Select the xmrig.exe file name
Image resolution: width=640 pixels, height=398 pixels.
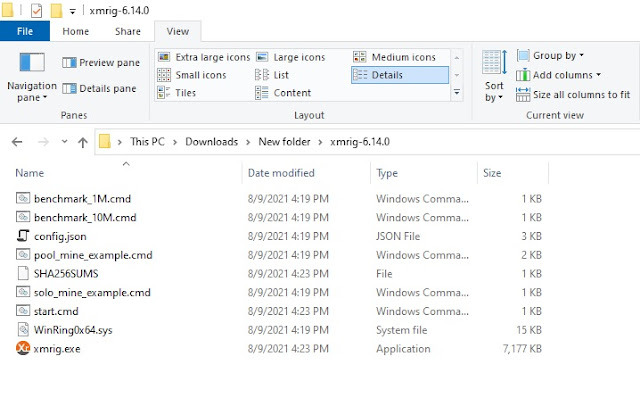tap(57, 349)
